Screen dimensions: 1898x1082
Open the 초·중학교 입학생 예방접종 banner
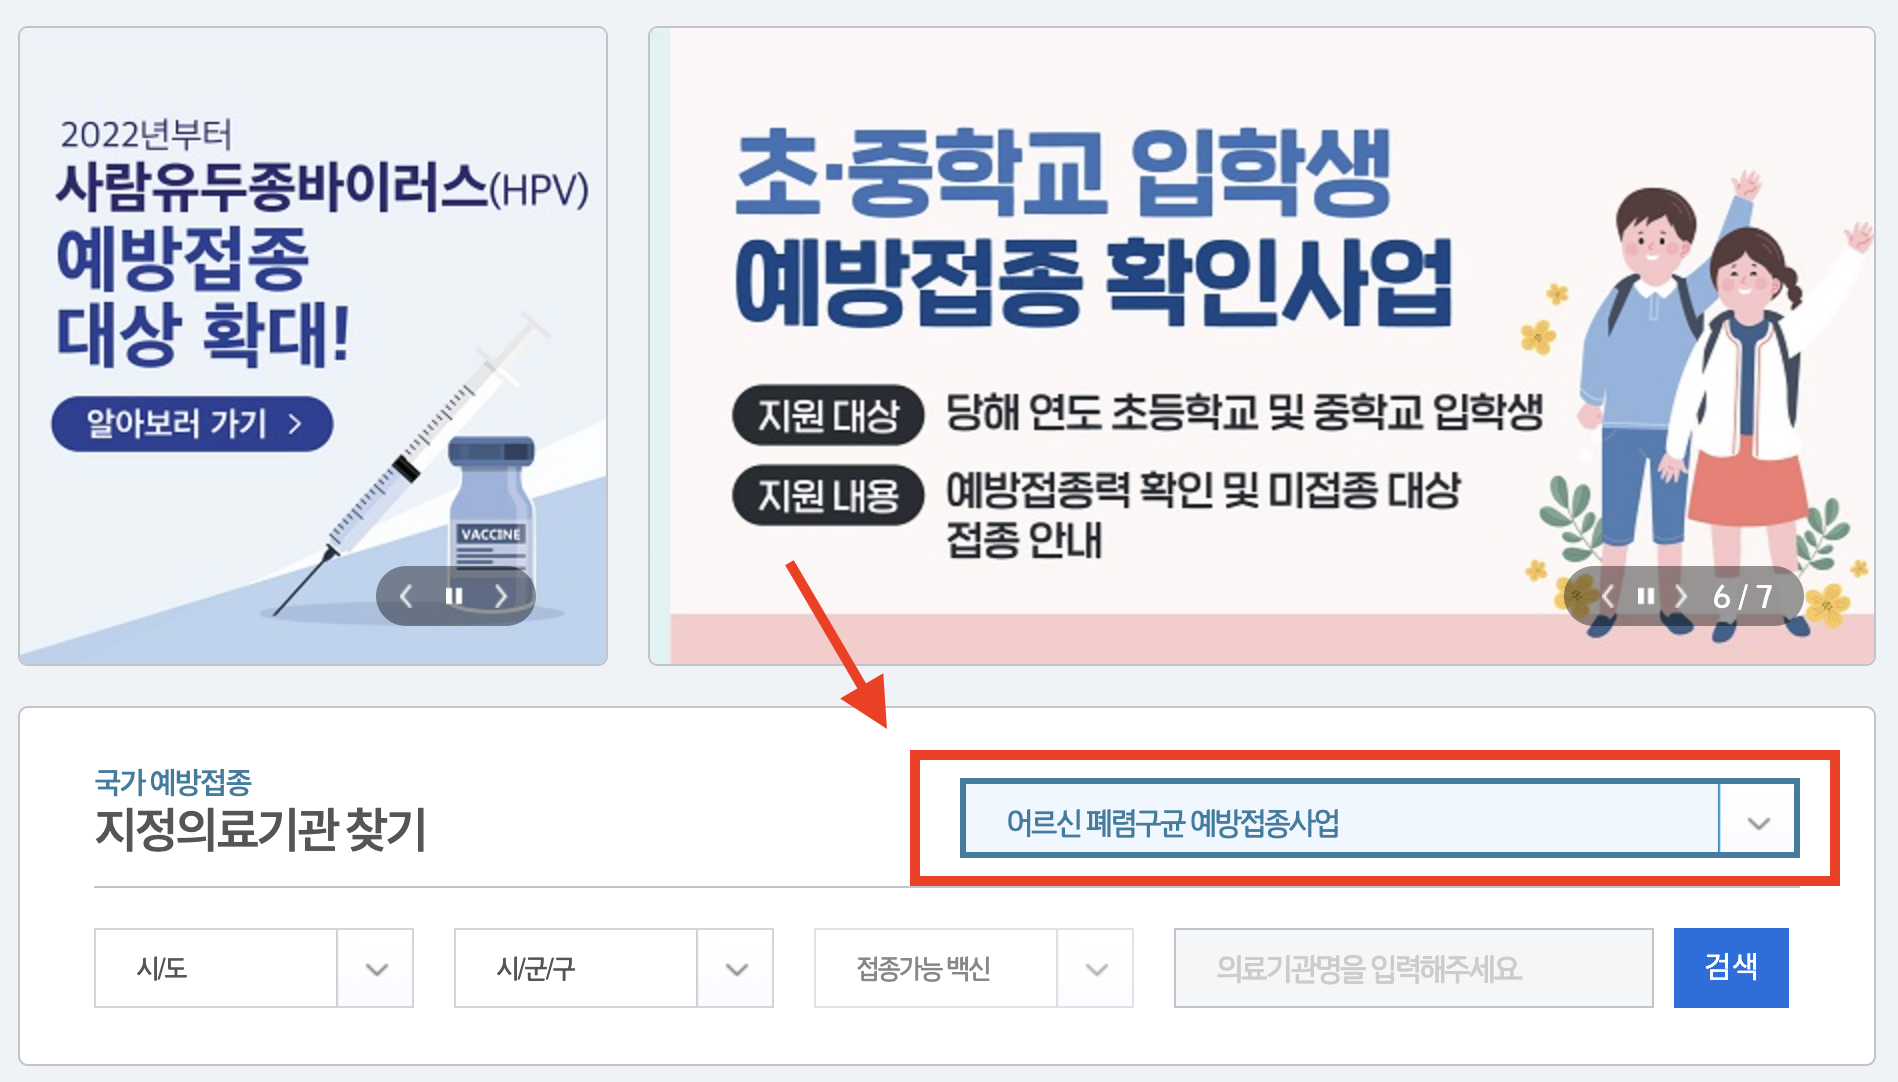click(x=1262, y=346)
